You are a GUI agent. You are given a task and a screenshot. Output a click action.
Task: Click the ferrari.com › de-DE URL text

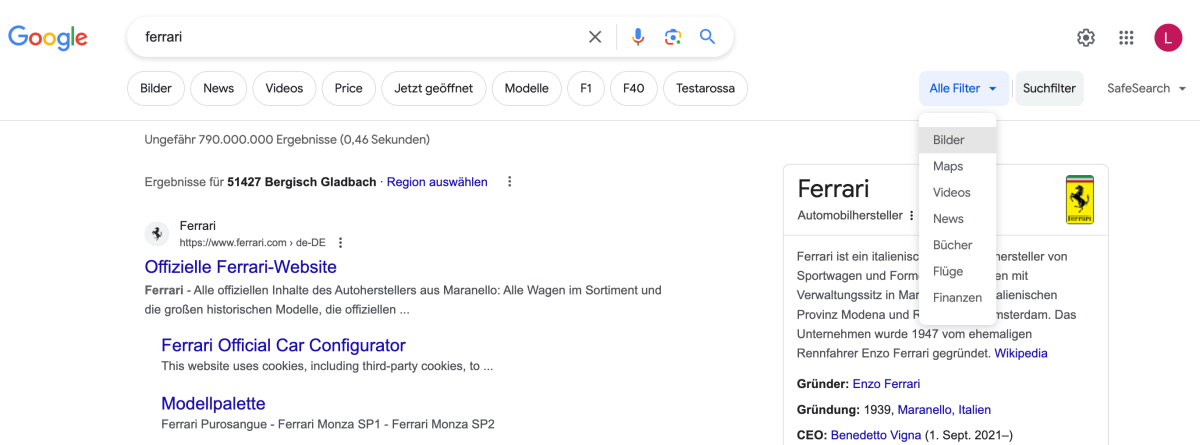pos(253,243)
